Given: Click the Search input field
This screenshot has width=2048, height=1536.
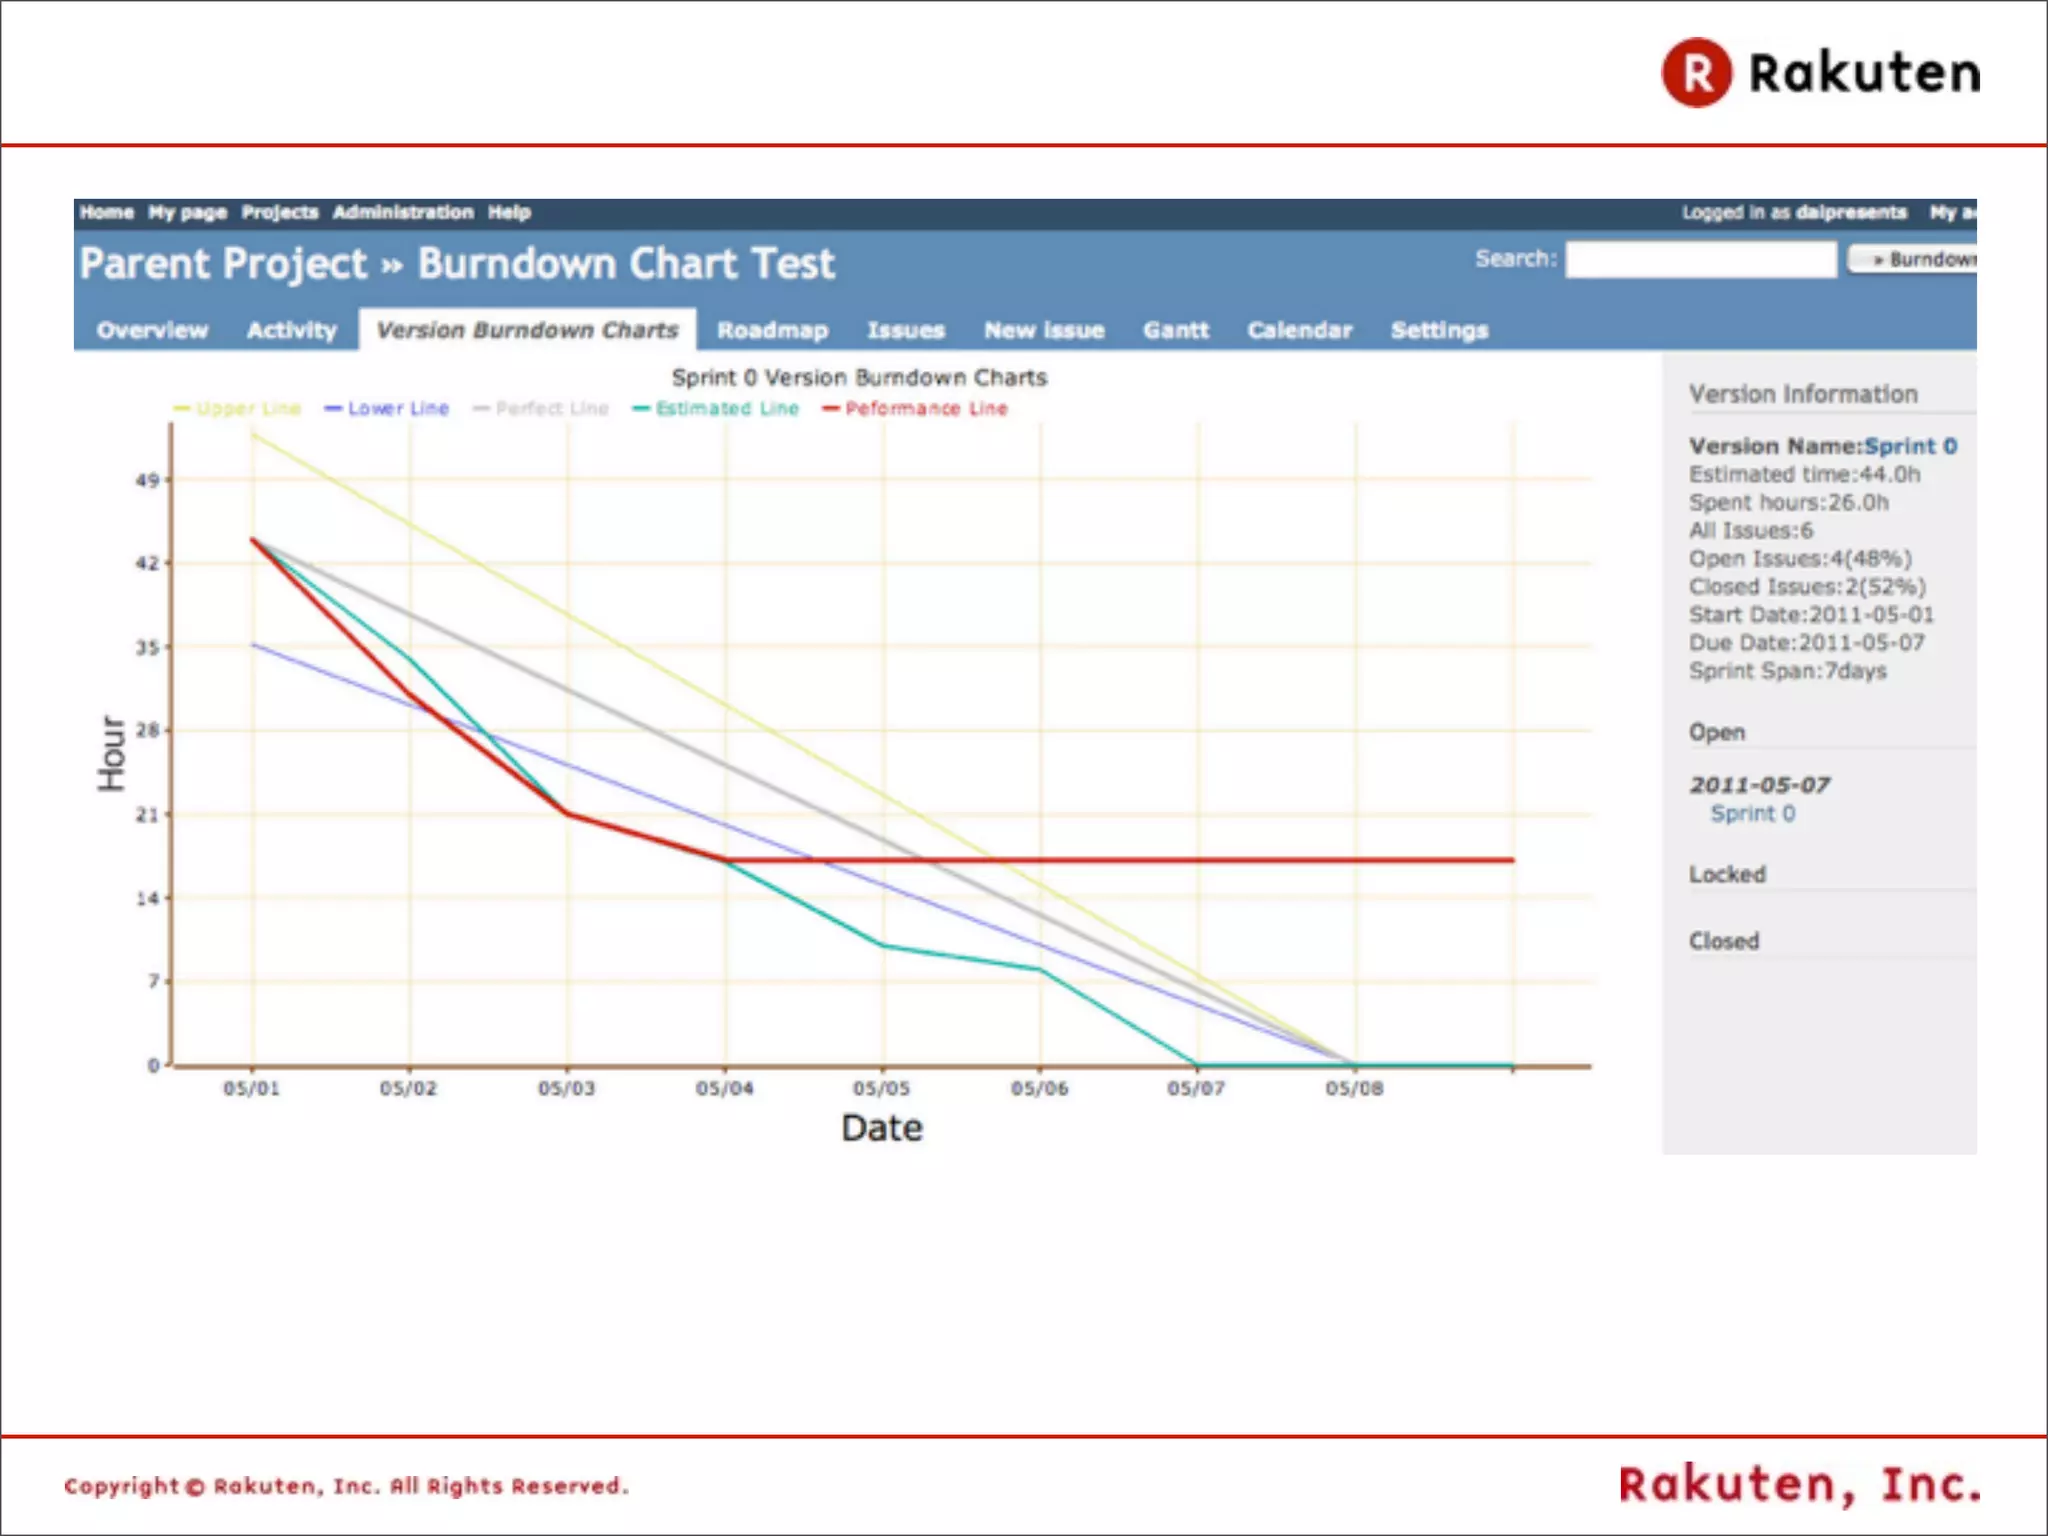Looking at the screenshot, I should (1700, 259).
